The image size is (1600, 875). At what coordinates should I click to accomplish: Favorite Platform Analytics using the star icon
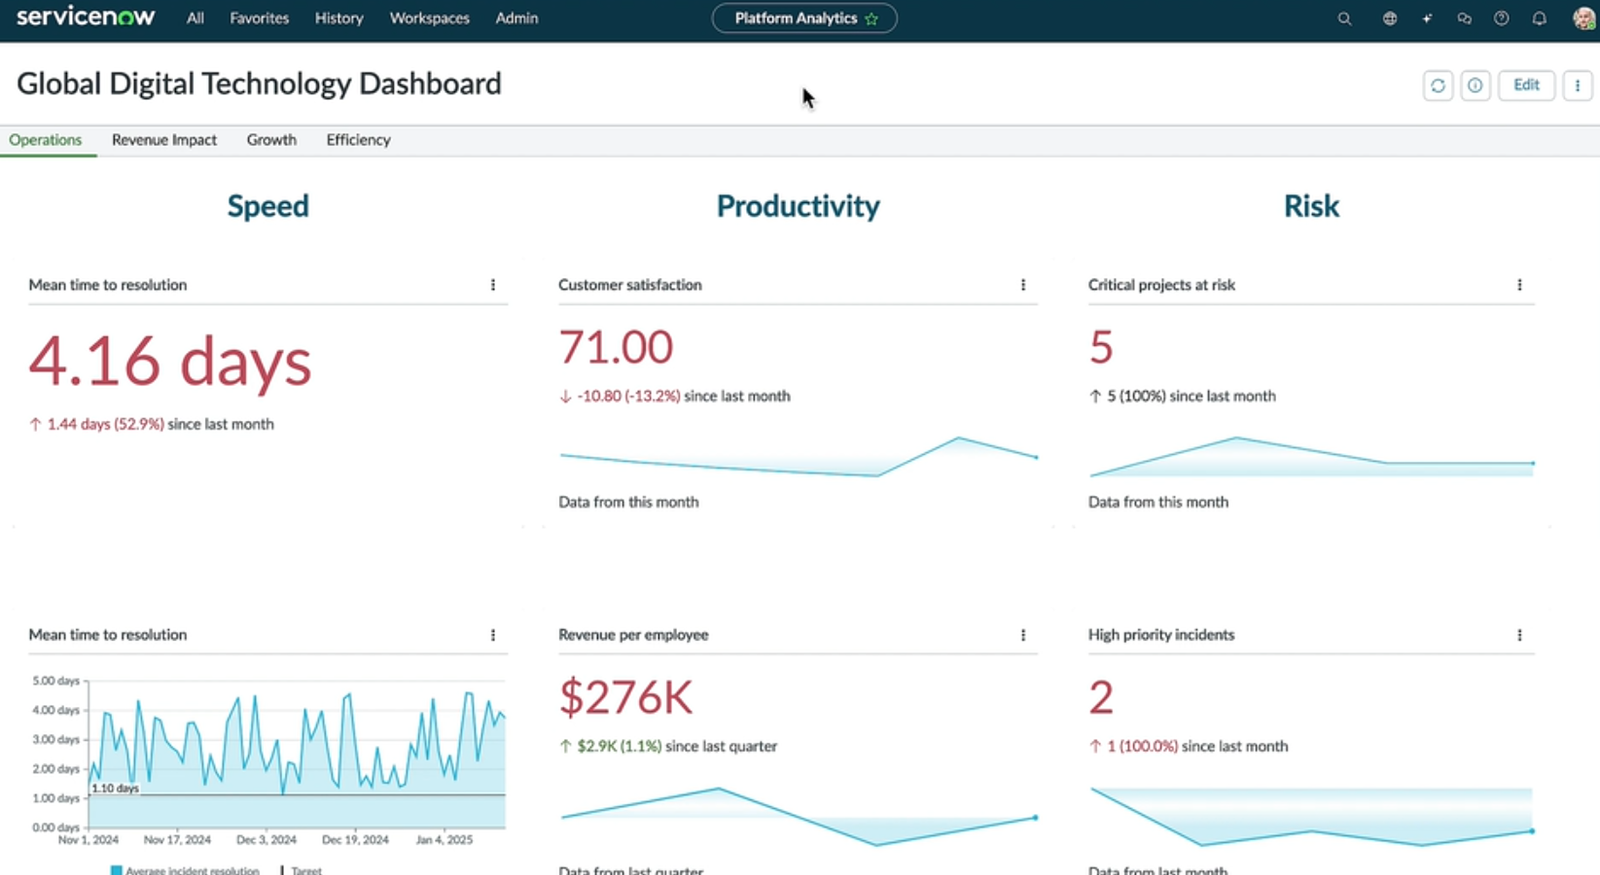click(872, 19)
